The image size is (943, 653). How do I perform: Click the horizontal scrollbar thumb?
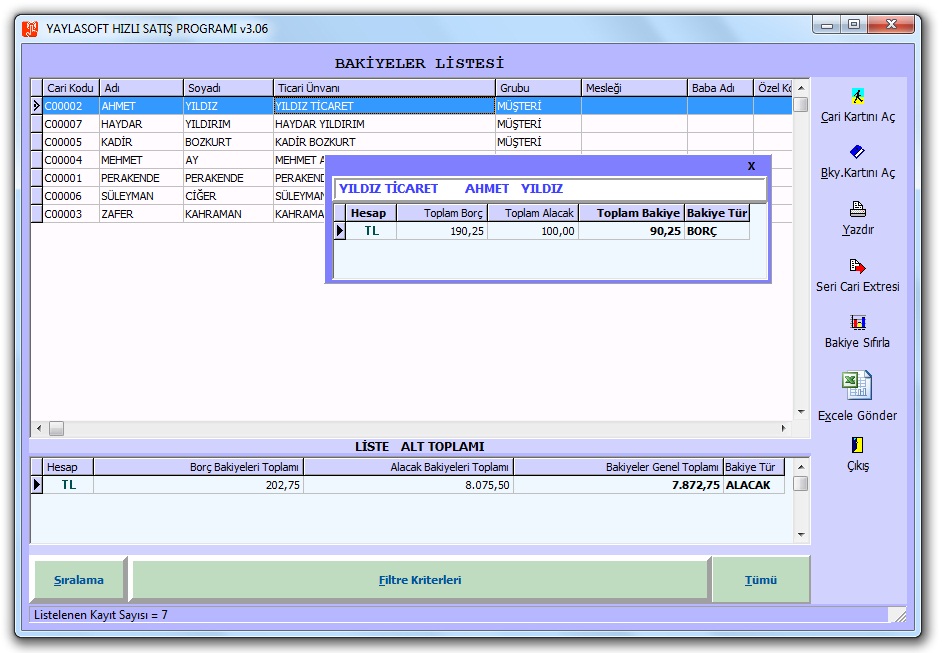(x=57, y=428)
